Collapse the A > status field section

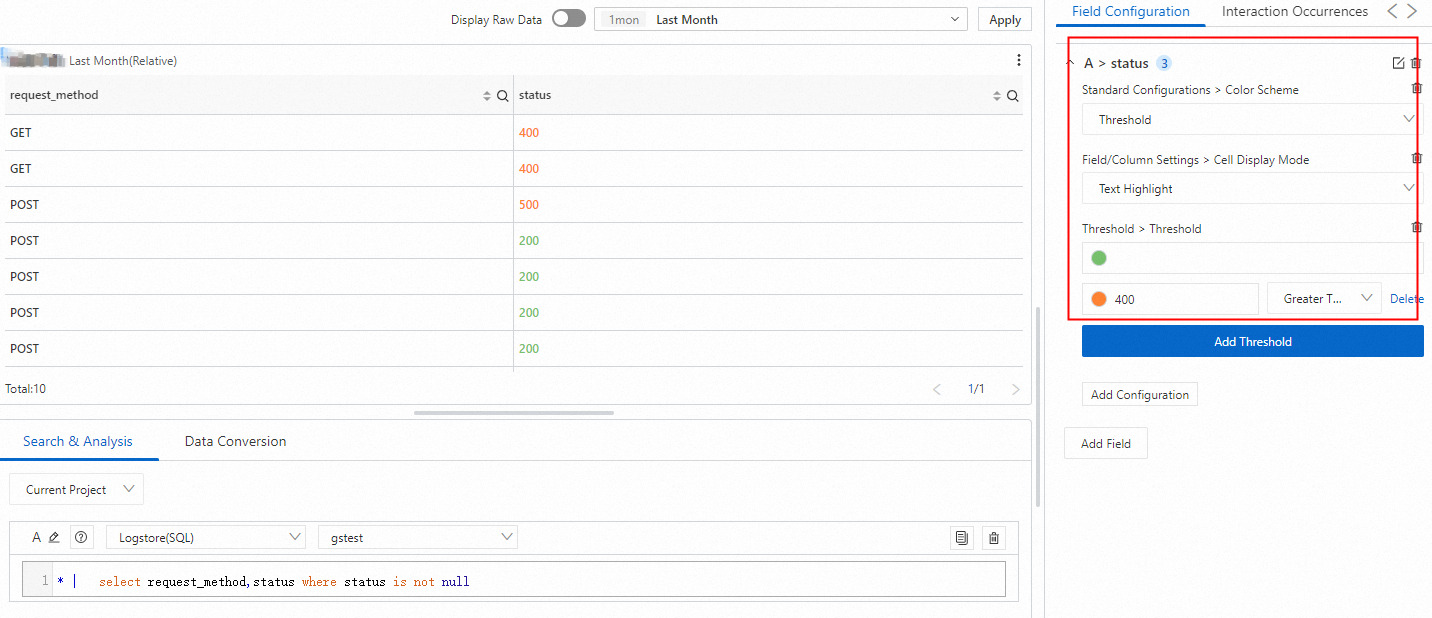(1070, 63)
